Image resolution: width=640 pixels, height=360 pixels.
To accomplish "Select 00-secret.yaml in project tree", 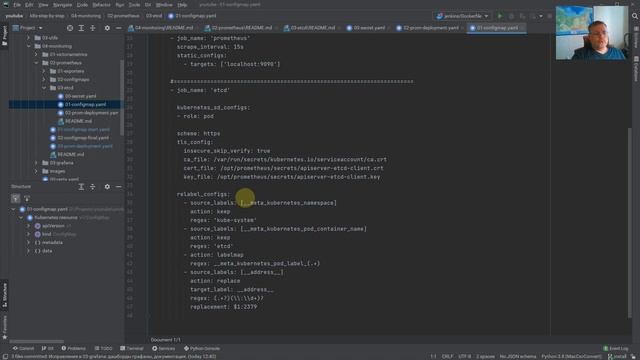I will (x=77, y=96).
